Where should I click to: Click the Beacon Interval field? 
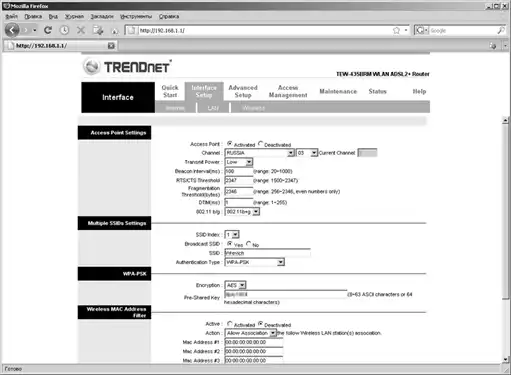coord(239,171)
